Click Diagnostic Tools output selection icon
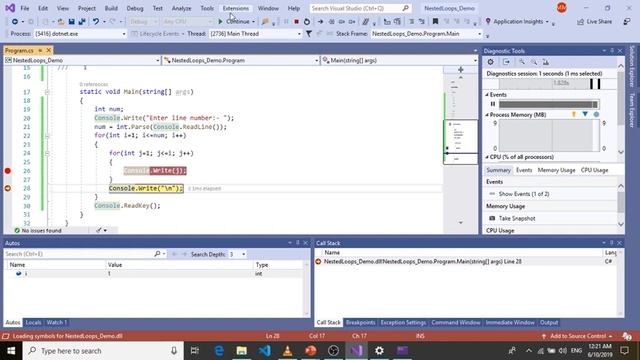Image resolution: width=640 pixels, height=360 pixels. tap(506, 62)
